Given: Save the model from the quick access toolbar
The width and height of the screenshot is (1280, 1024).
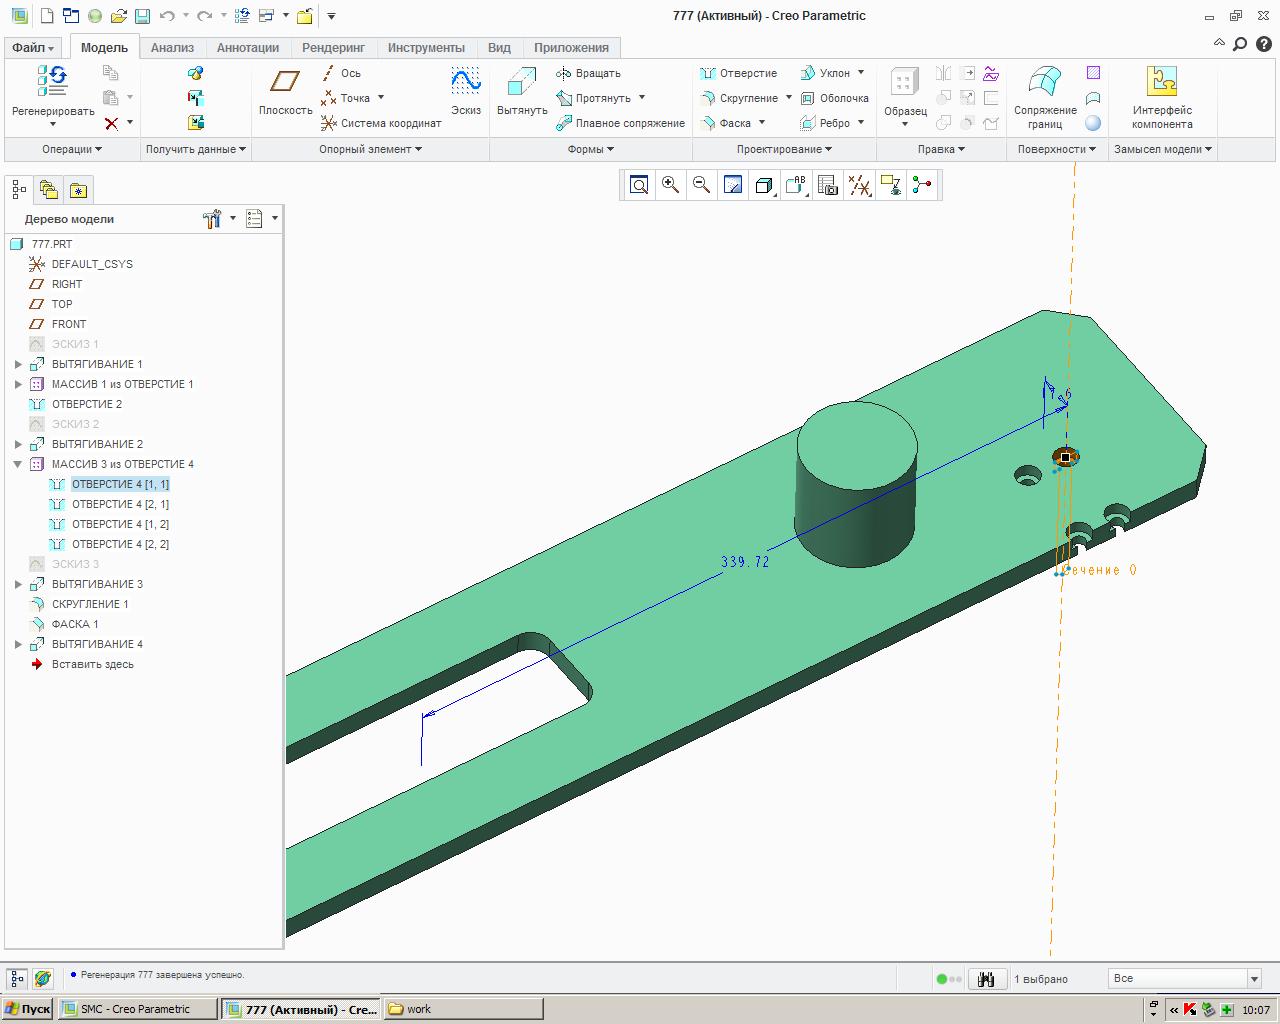Looking at the screenshot, I should tap(142, 16).
